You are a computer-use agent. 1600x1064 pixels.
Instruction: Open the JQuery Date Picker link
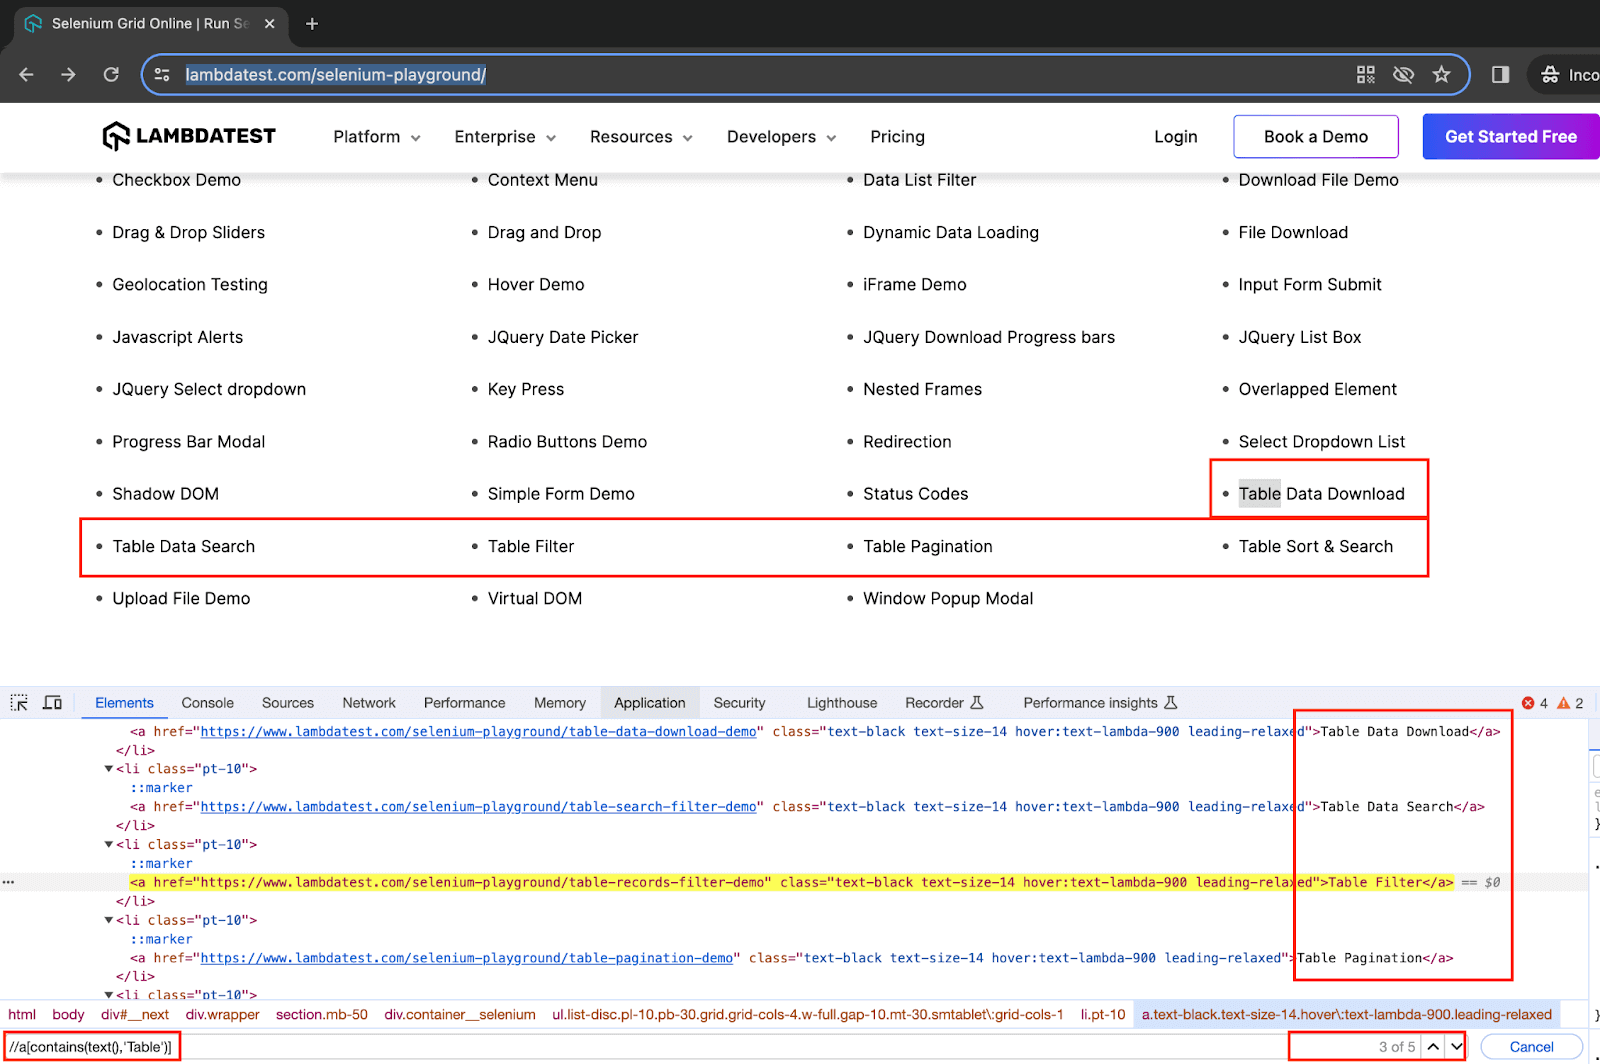pyautogui.click(x=563, y=337)
